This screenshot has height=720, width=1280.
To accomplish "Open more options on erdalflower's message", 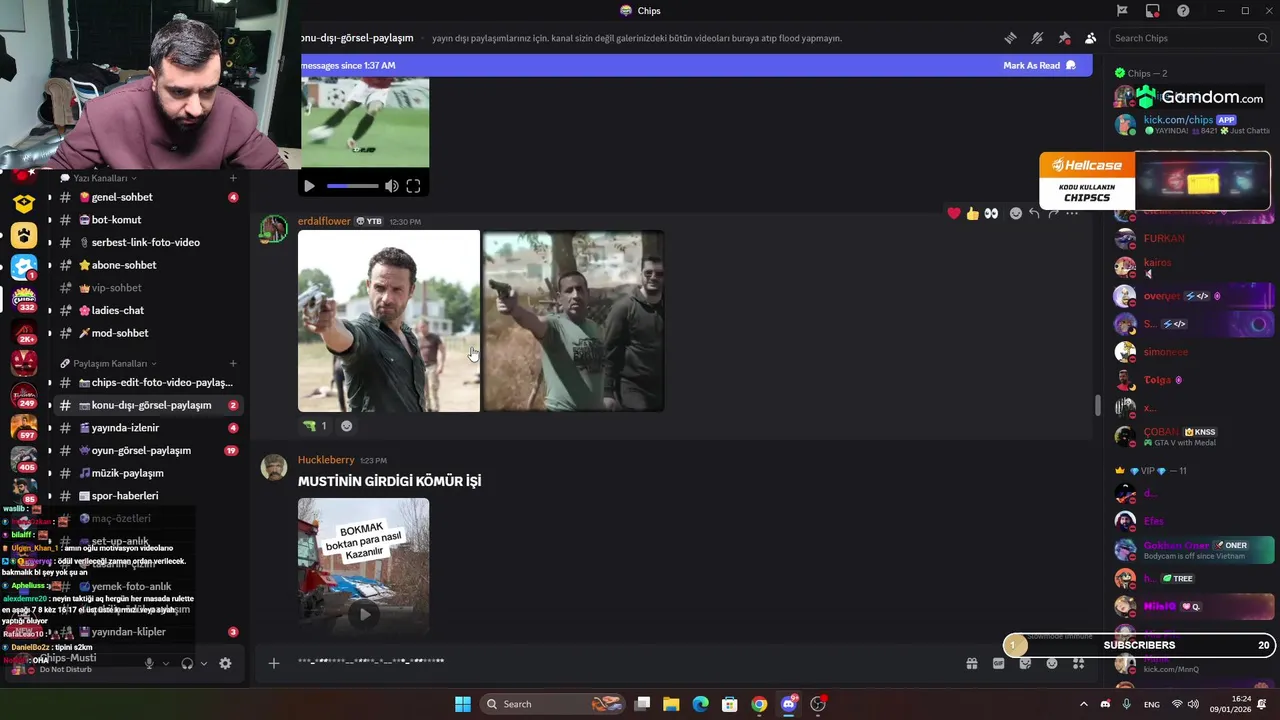I will [1072, 213].
